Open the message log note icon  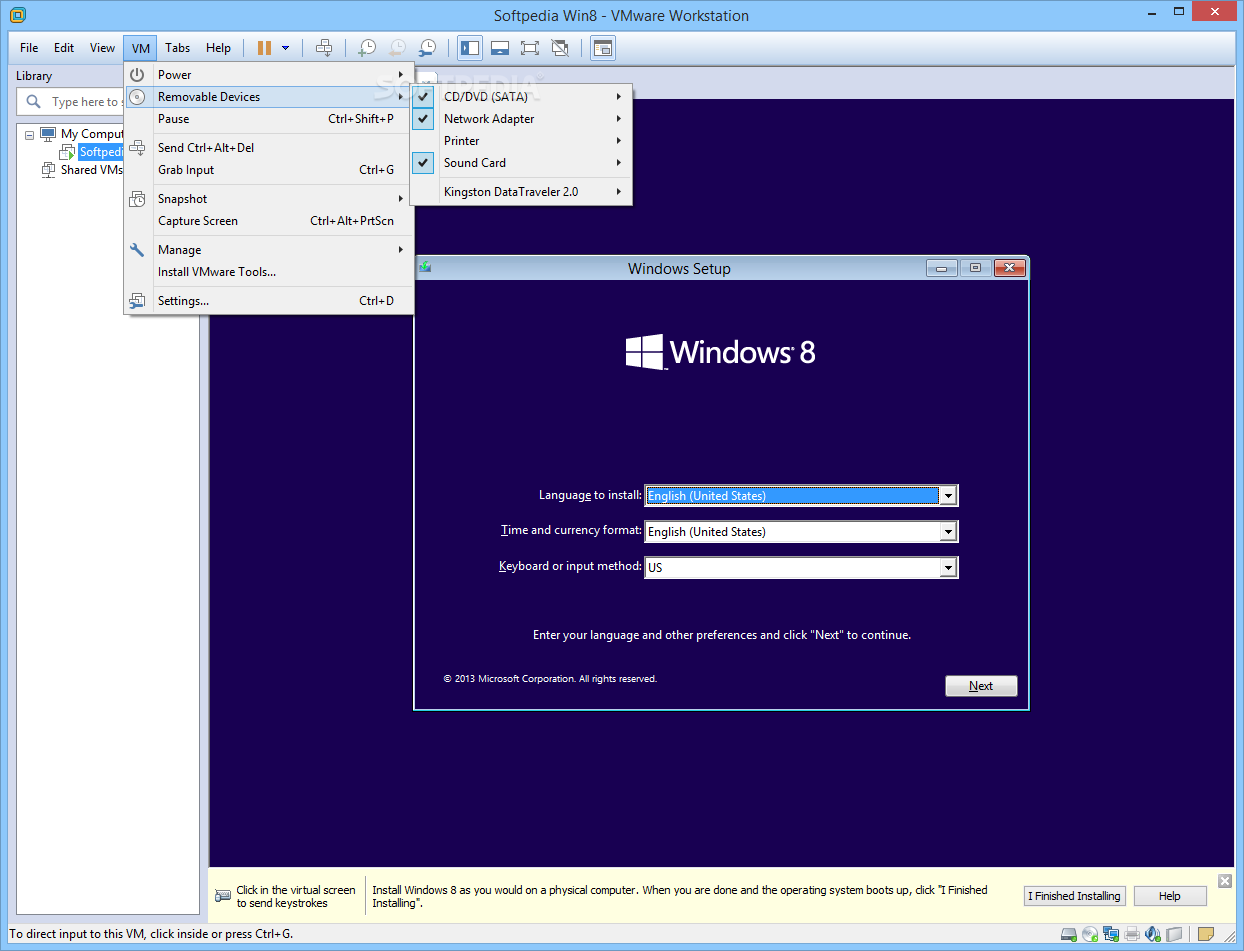[x=1206, y=935]
